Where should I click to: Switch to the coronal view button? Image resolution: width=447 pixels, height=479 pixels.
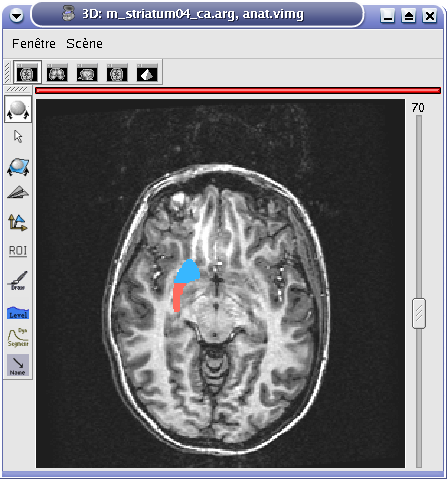click(x=57, y=73)
